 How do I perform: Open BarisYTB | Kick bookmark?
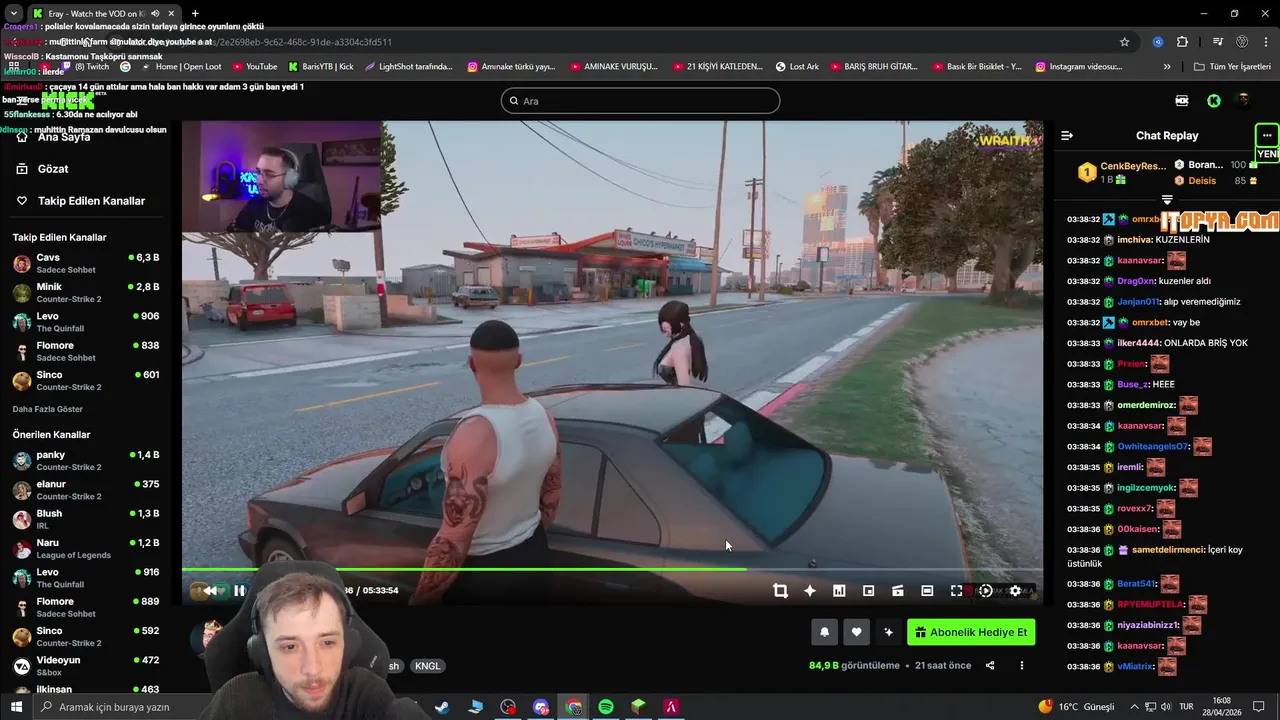321,67
